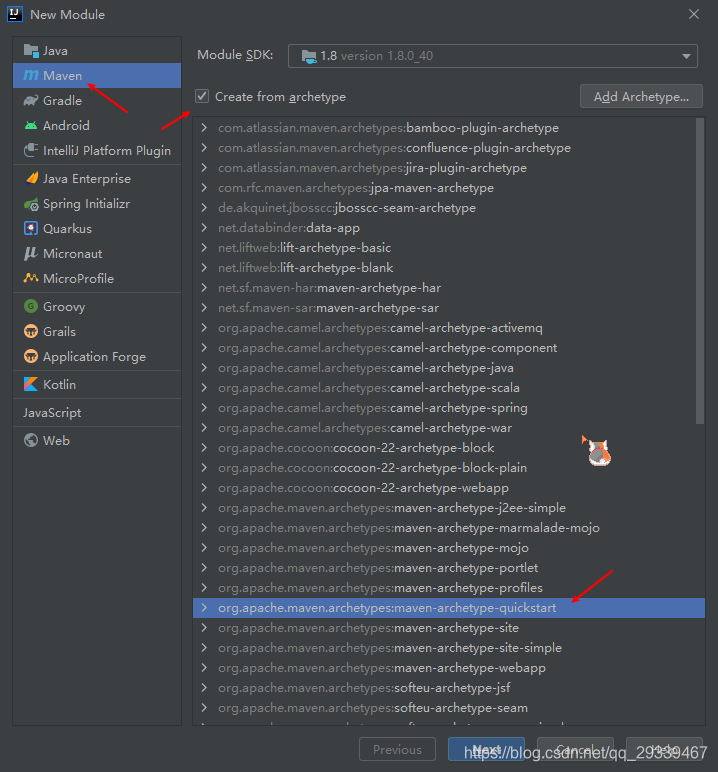
Task: Select maven-archetype-marmalade-mojo row
Action: click(x=449, y=528)
